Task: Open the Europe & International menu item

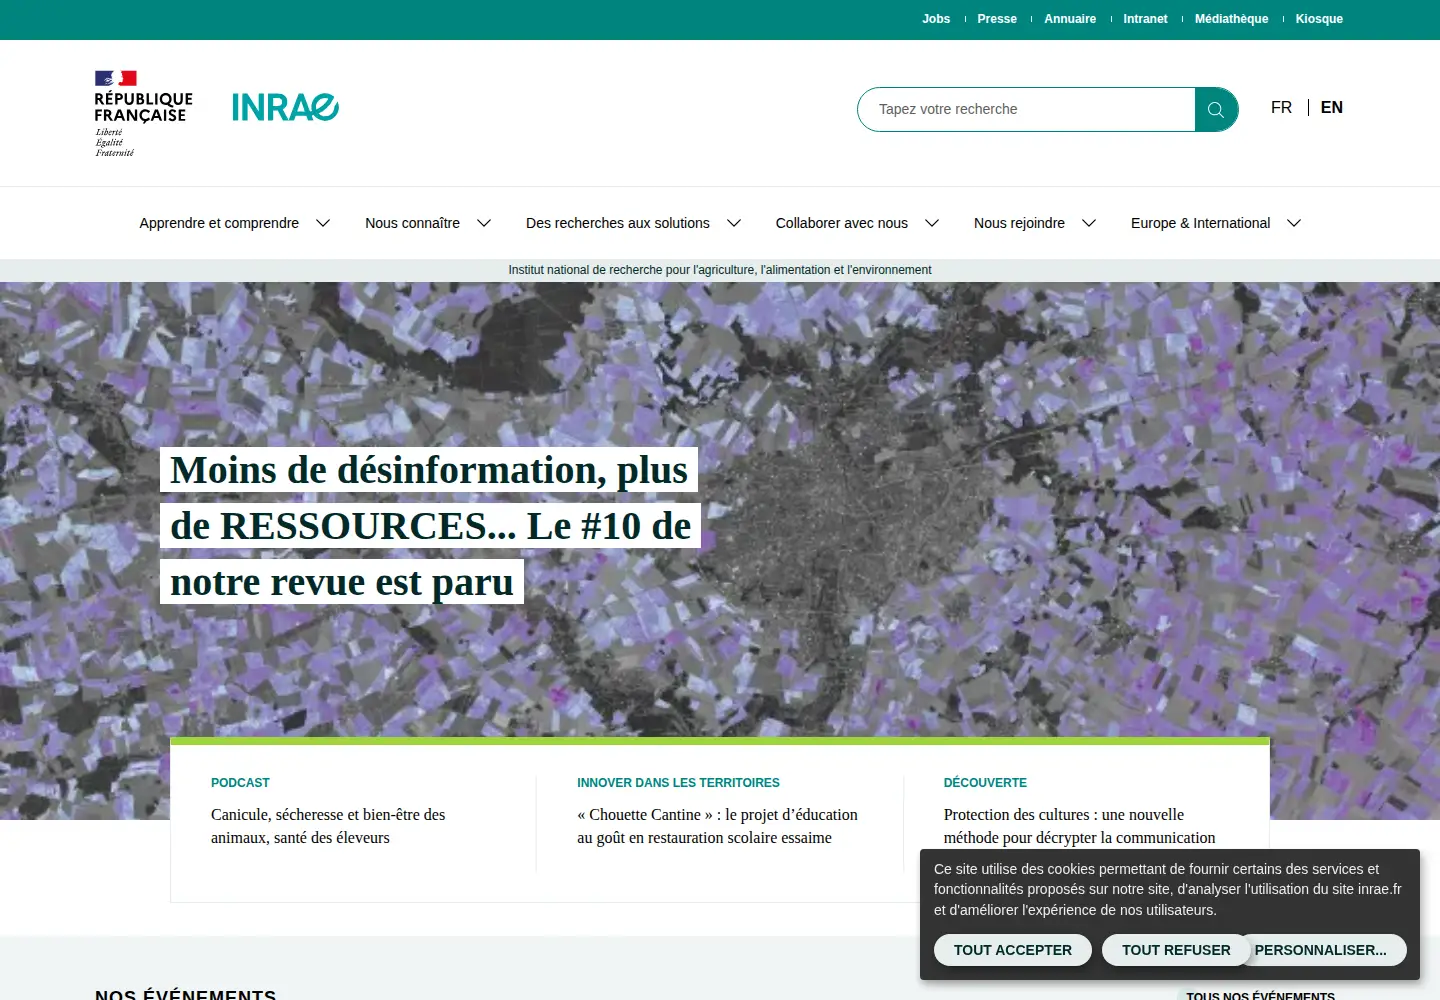Action: click(1200, 223)
